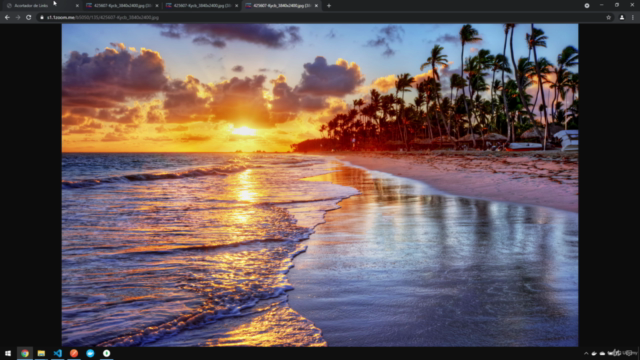This screenshot has width=640, height=360.
Task: Close the Acortador de Links tab
Action: coord(77,6)
